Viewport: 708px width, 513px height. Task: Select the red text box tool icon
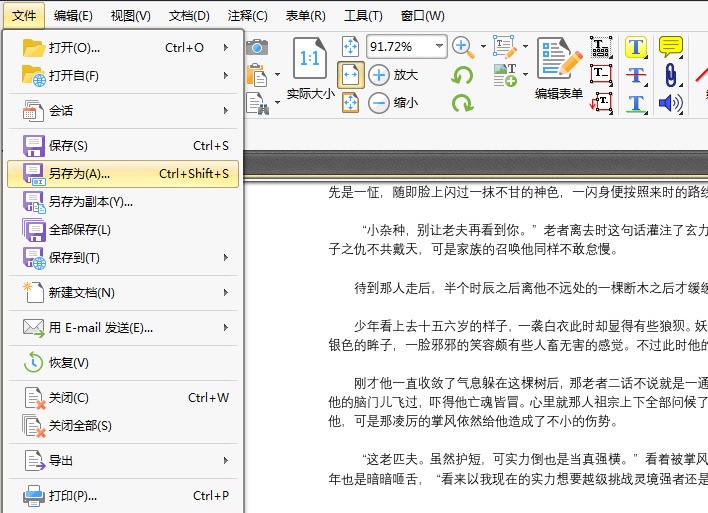(x=601, y=75)
